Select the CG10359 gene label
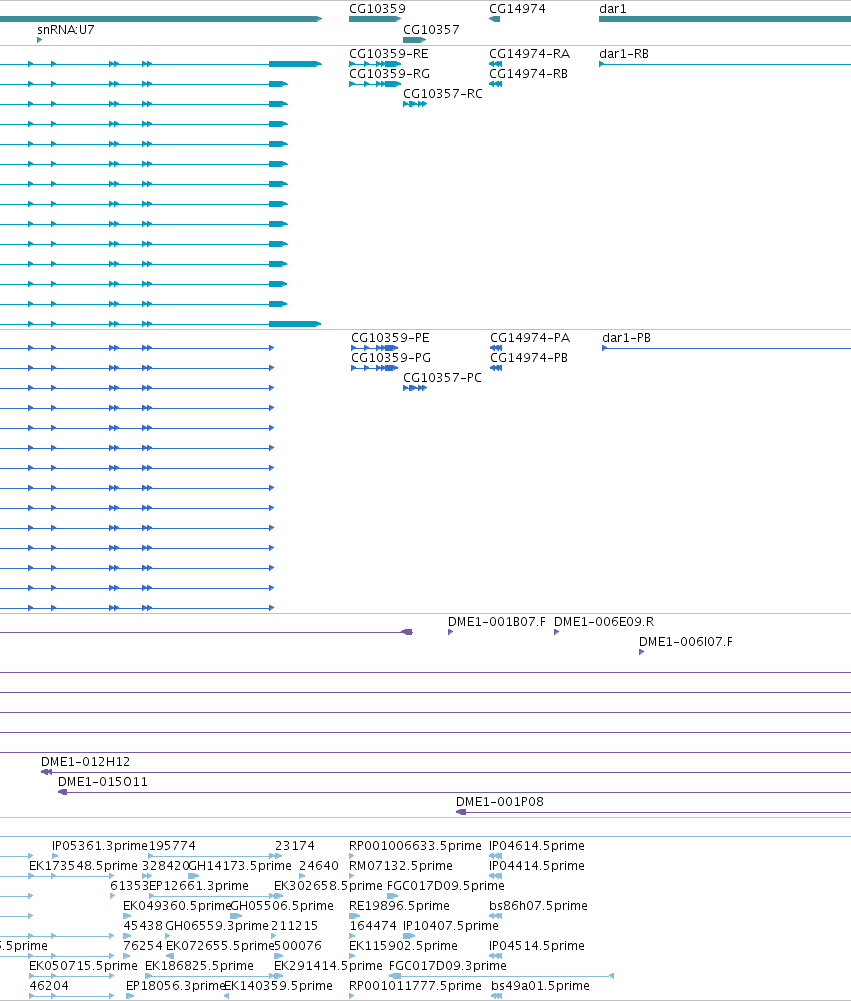Screen dimensions: 851x1001 click(x=377, y=9)
